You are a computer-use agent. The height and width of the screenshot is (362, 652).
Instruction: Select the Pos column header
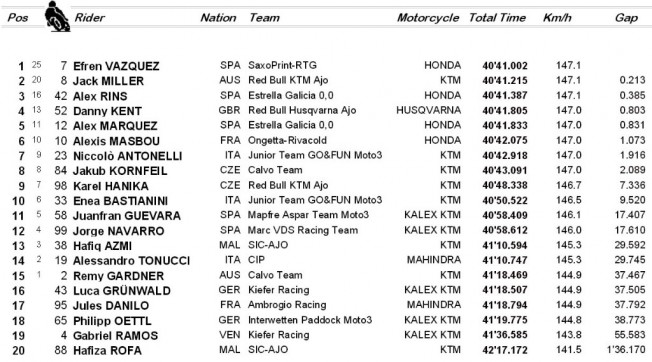pos(18,18)
